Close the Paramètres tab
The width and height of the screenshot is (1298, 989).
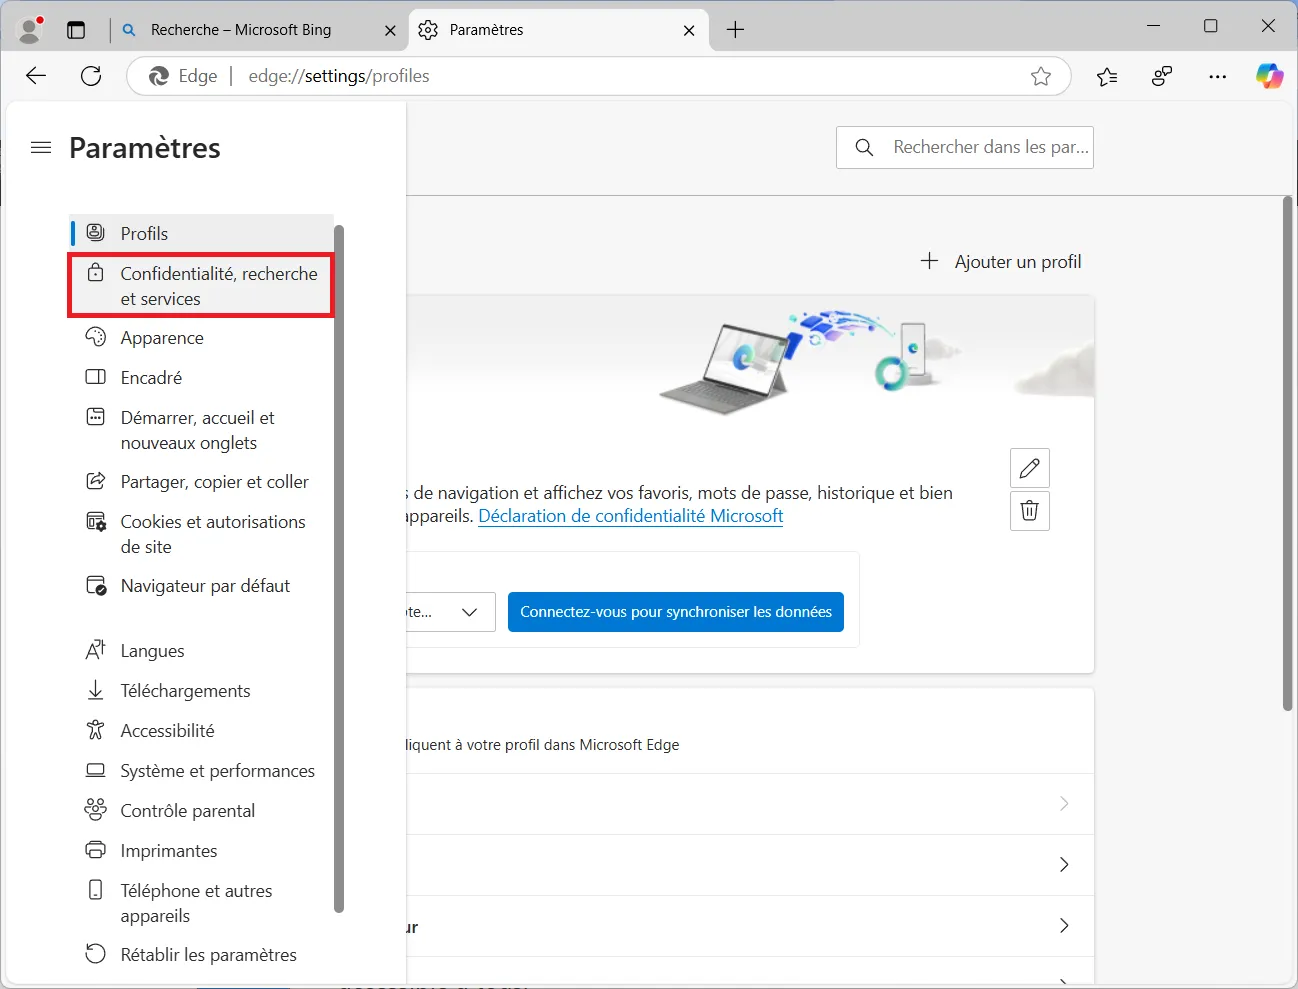(x=689, y=30)
